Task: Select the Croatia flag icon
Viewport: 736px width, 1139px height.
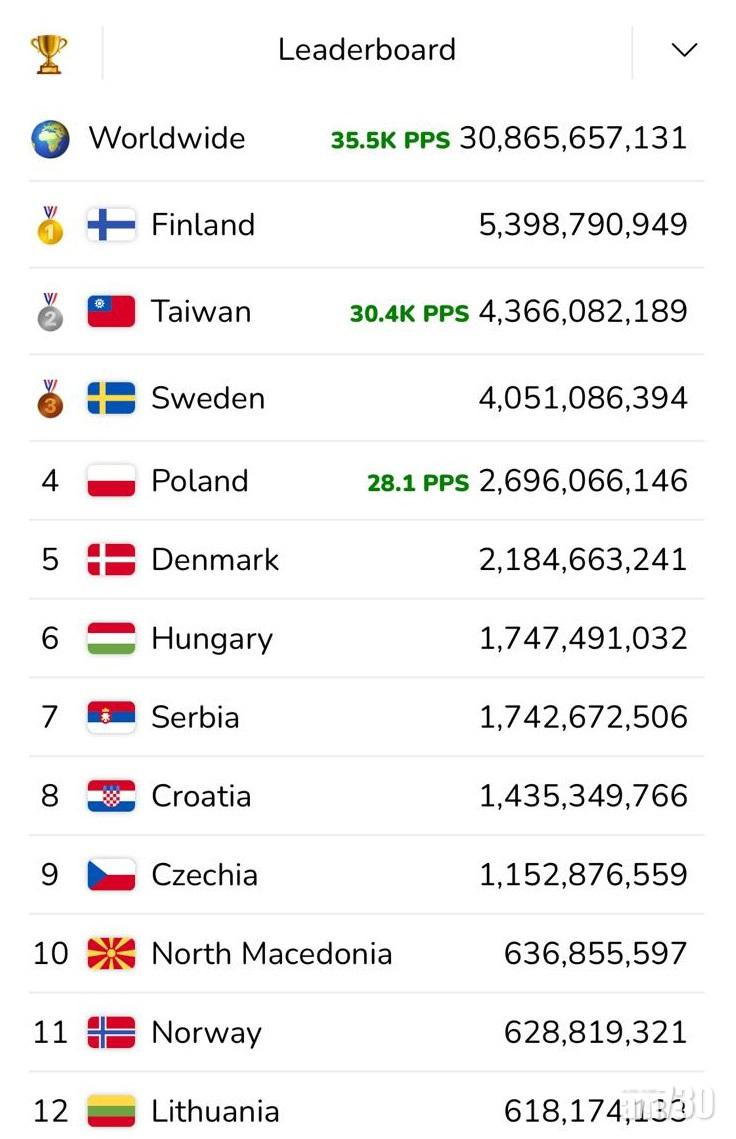Action: click(x=111, y=796)
